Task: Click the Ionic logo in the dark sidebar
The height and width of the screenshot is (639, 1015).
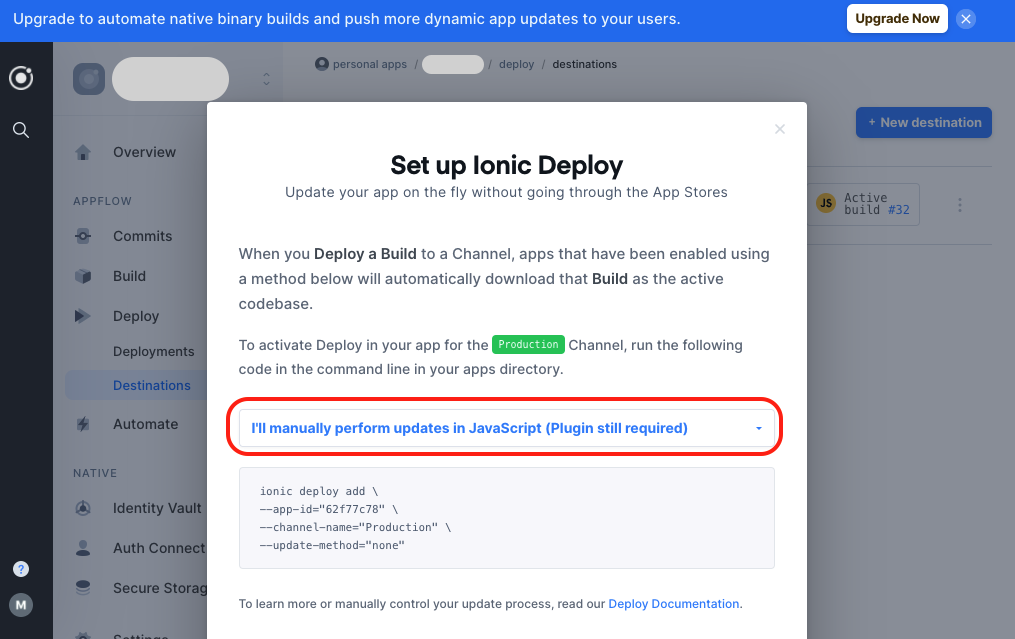Action: tap(21, 78)
